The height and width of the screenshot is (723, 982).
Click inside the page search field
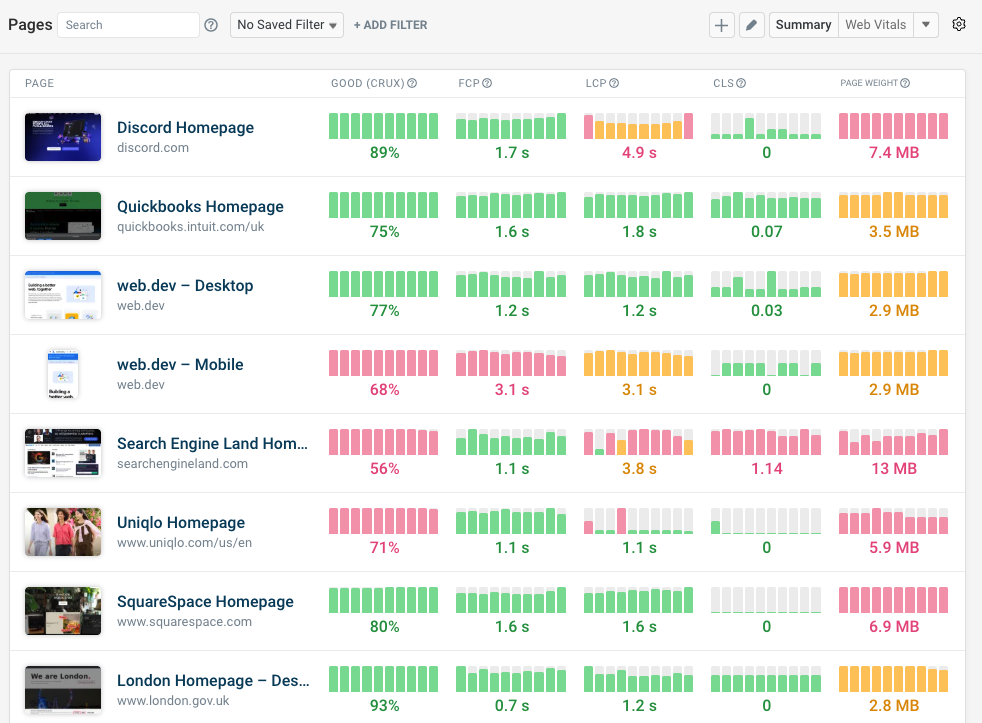click(128, 24)
